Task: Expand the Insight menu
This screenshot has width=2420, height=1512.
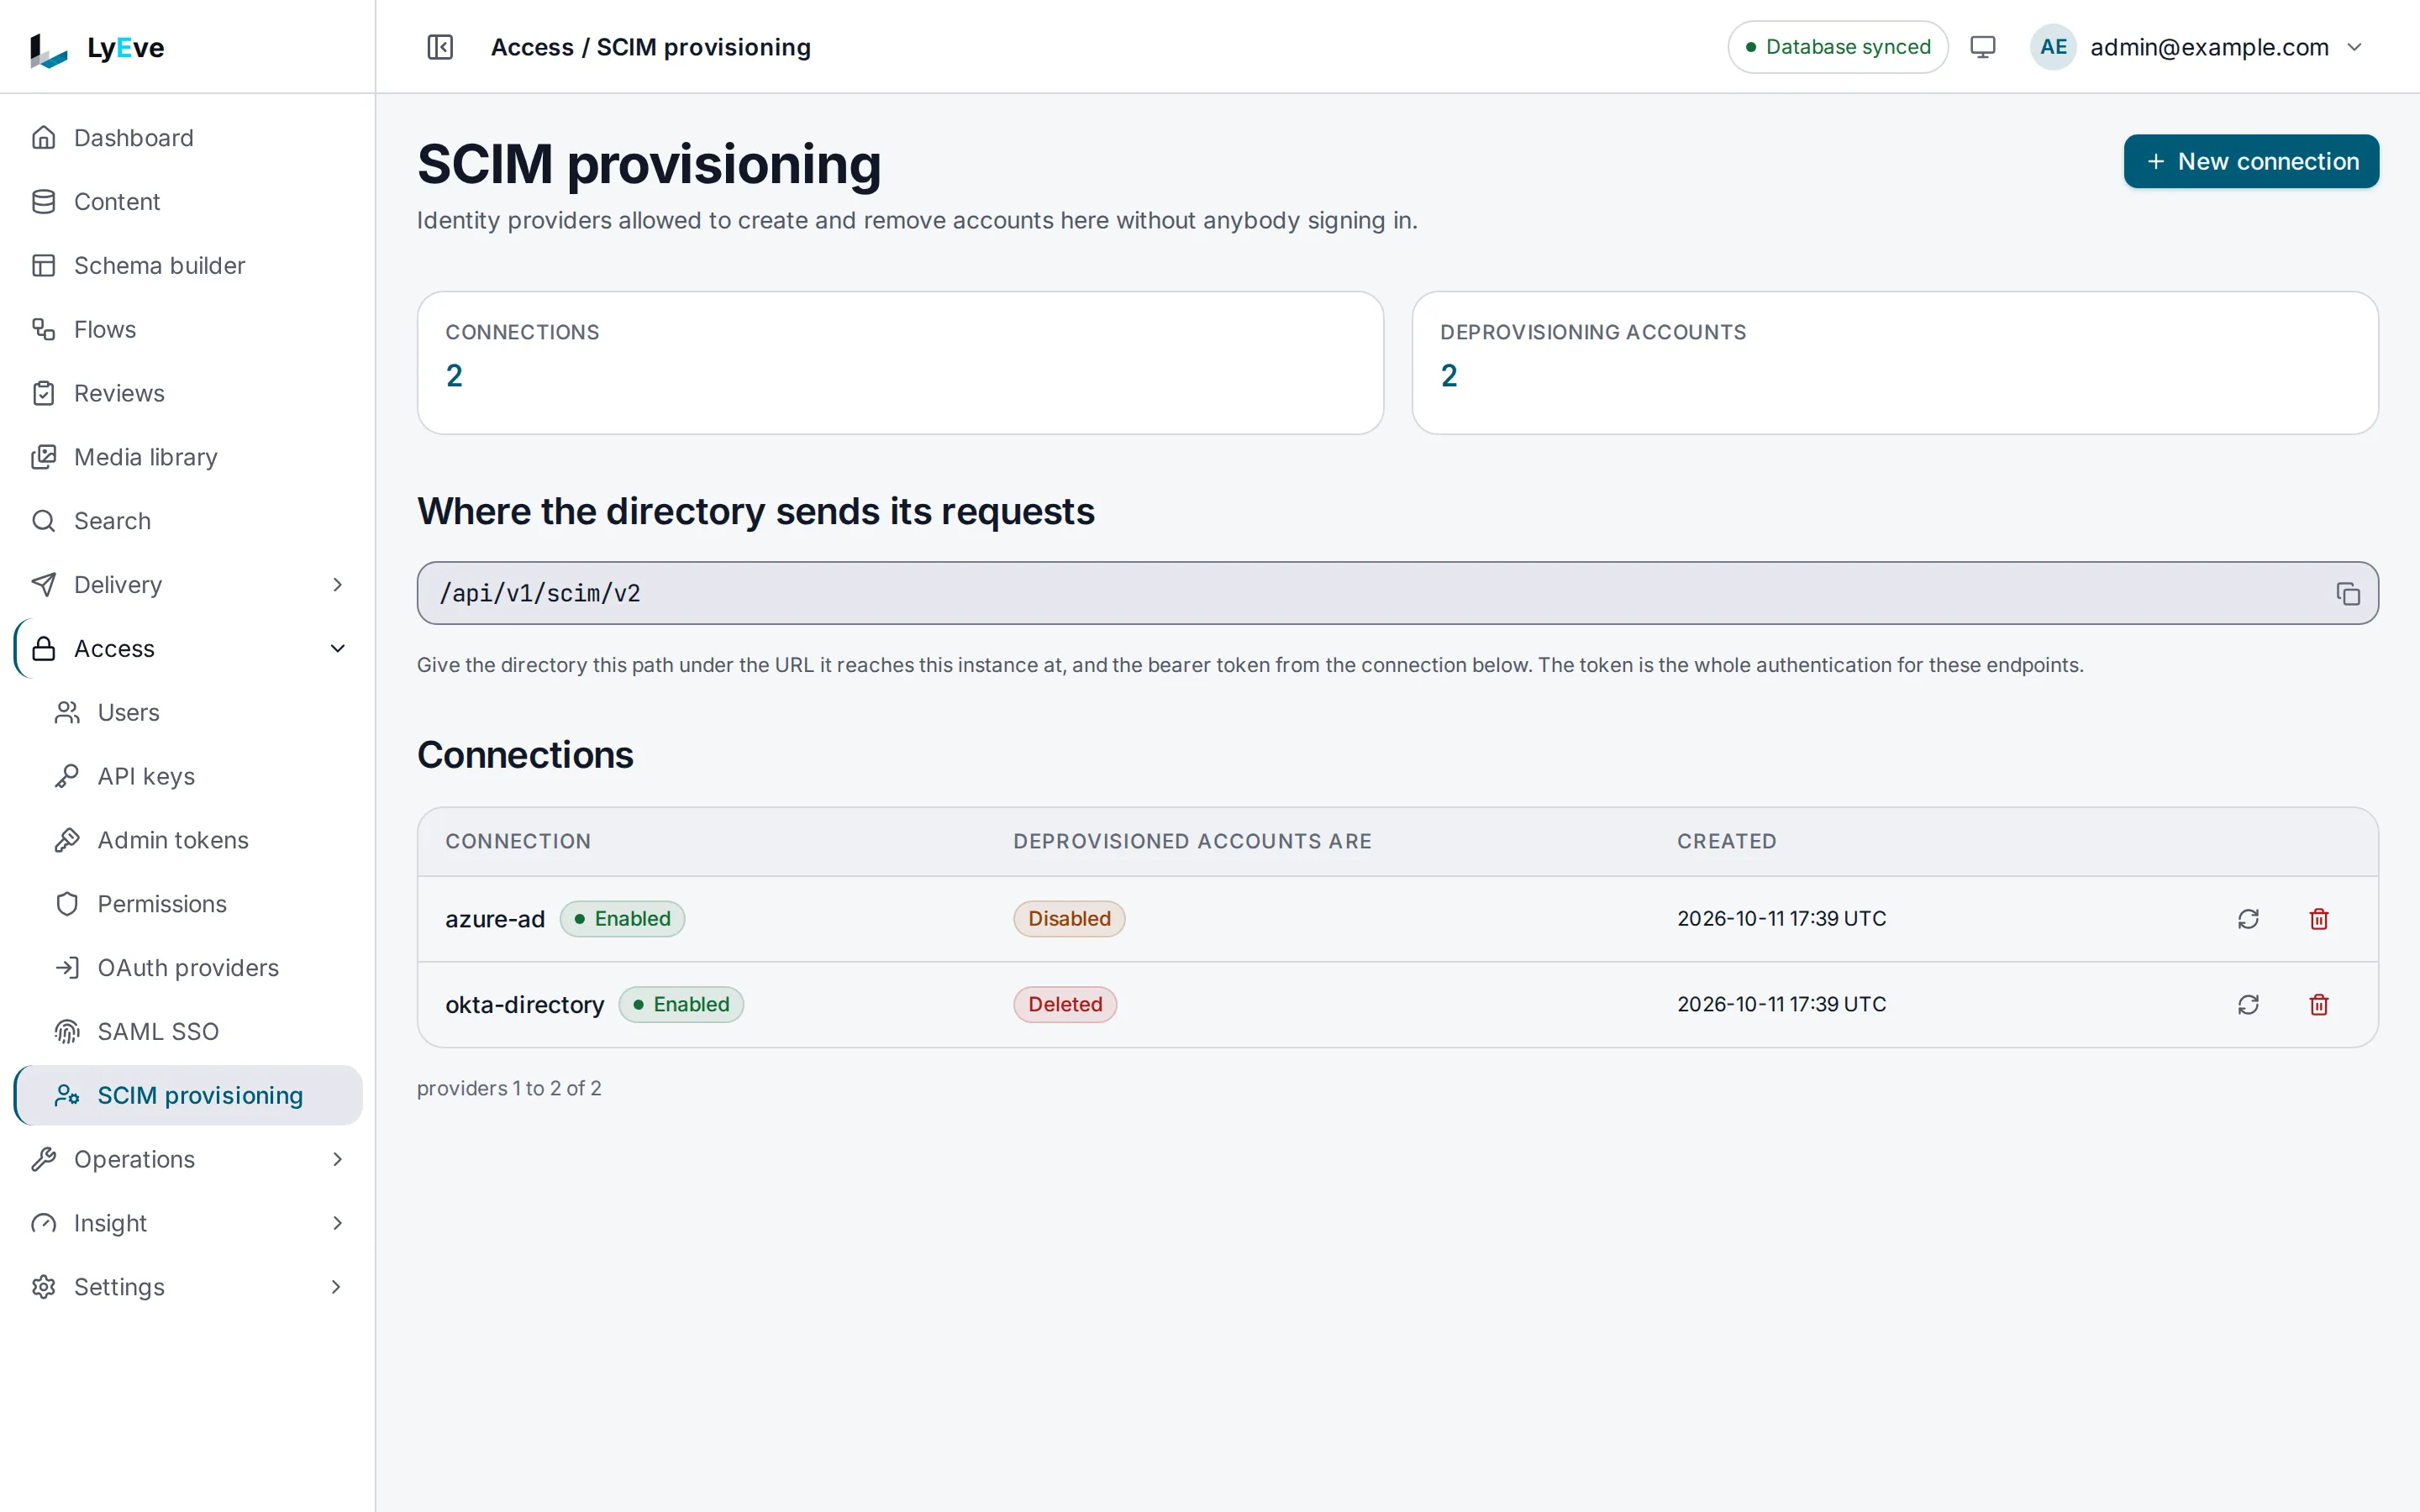Action: point(188,1223)
